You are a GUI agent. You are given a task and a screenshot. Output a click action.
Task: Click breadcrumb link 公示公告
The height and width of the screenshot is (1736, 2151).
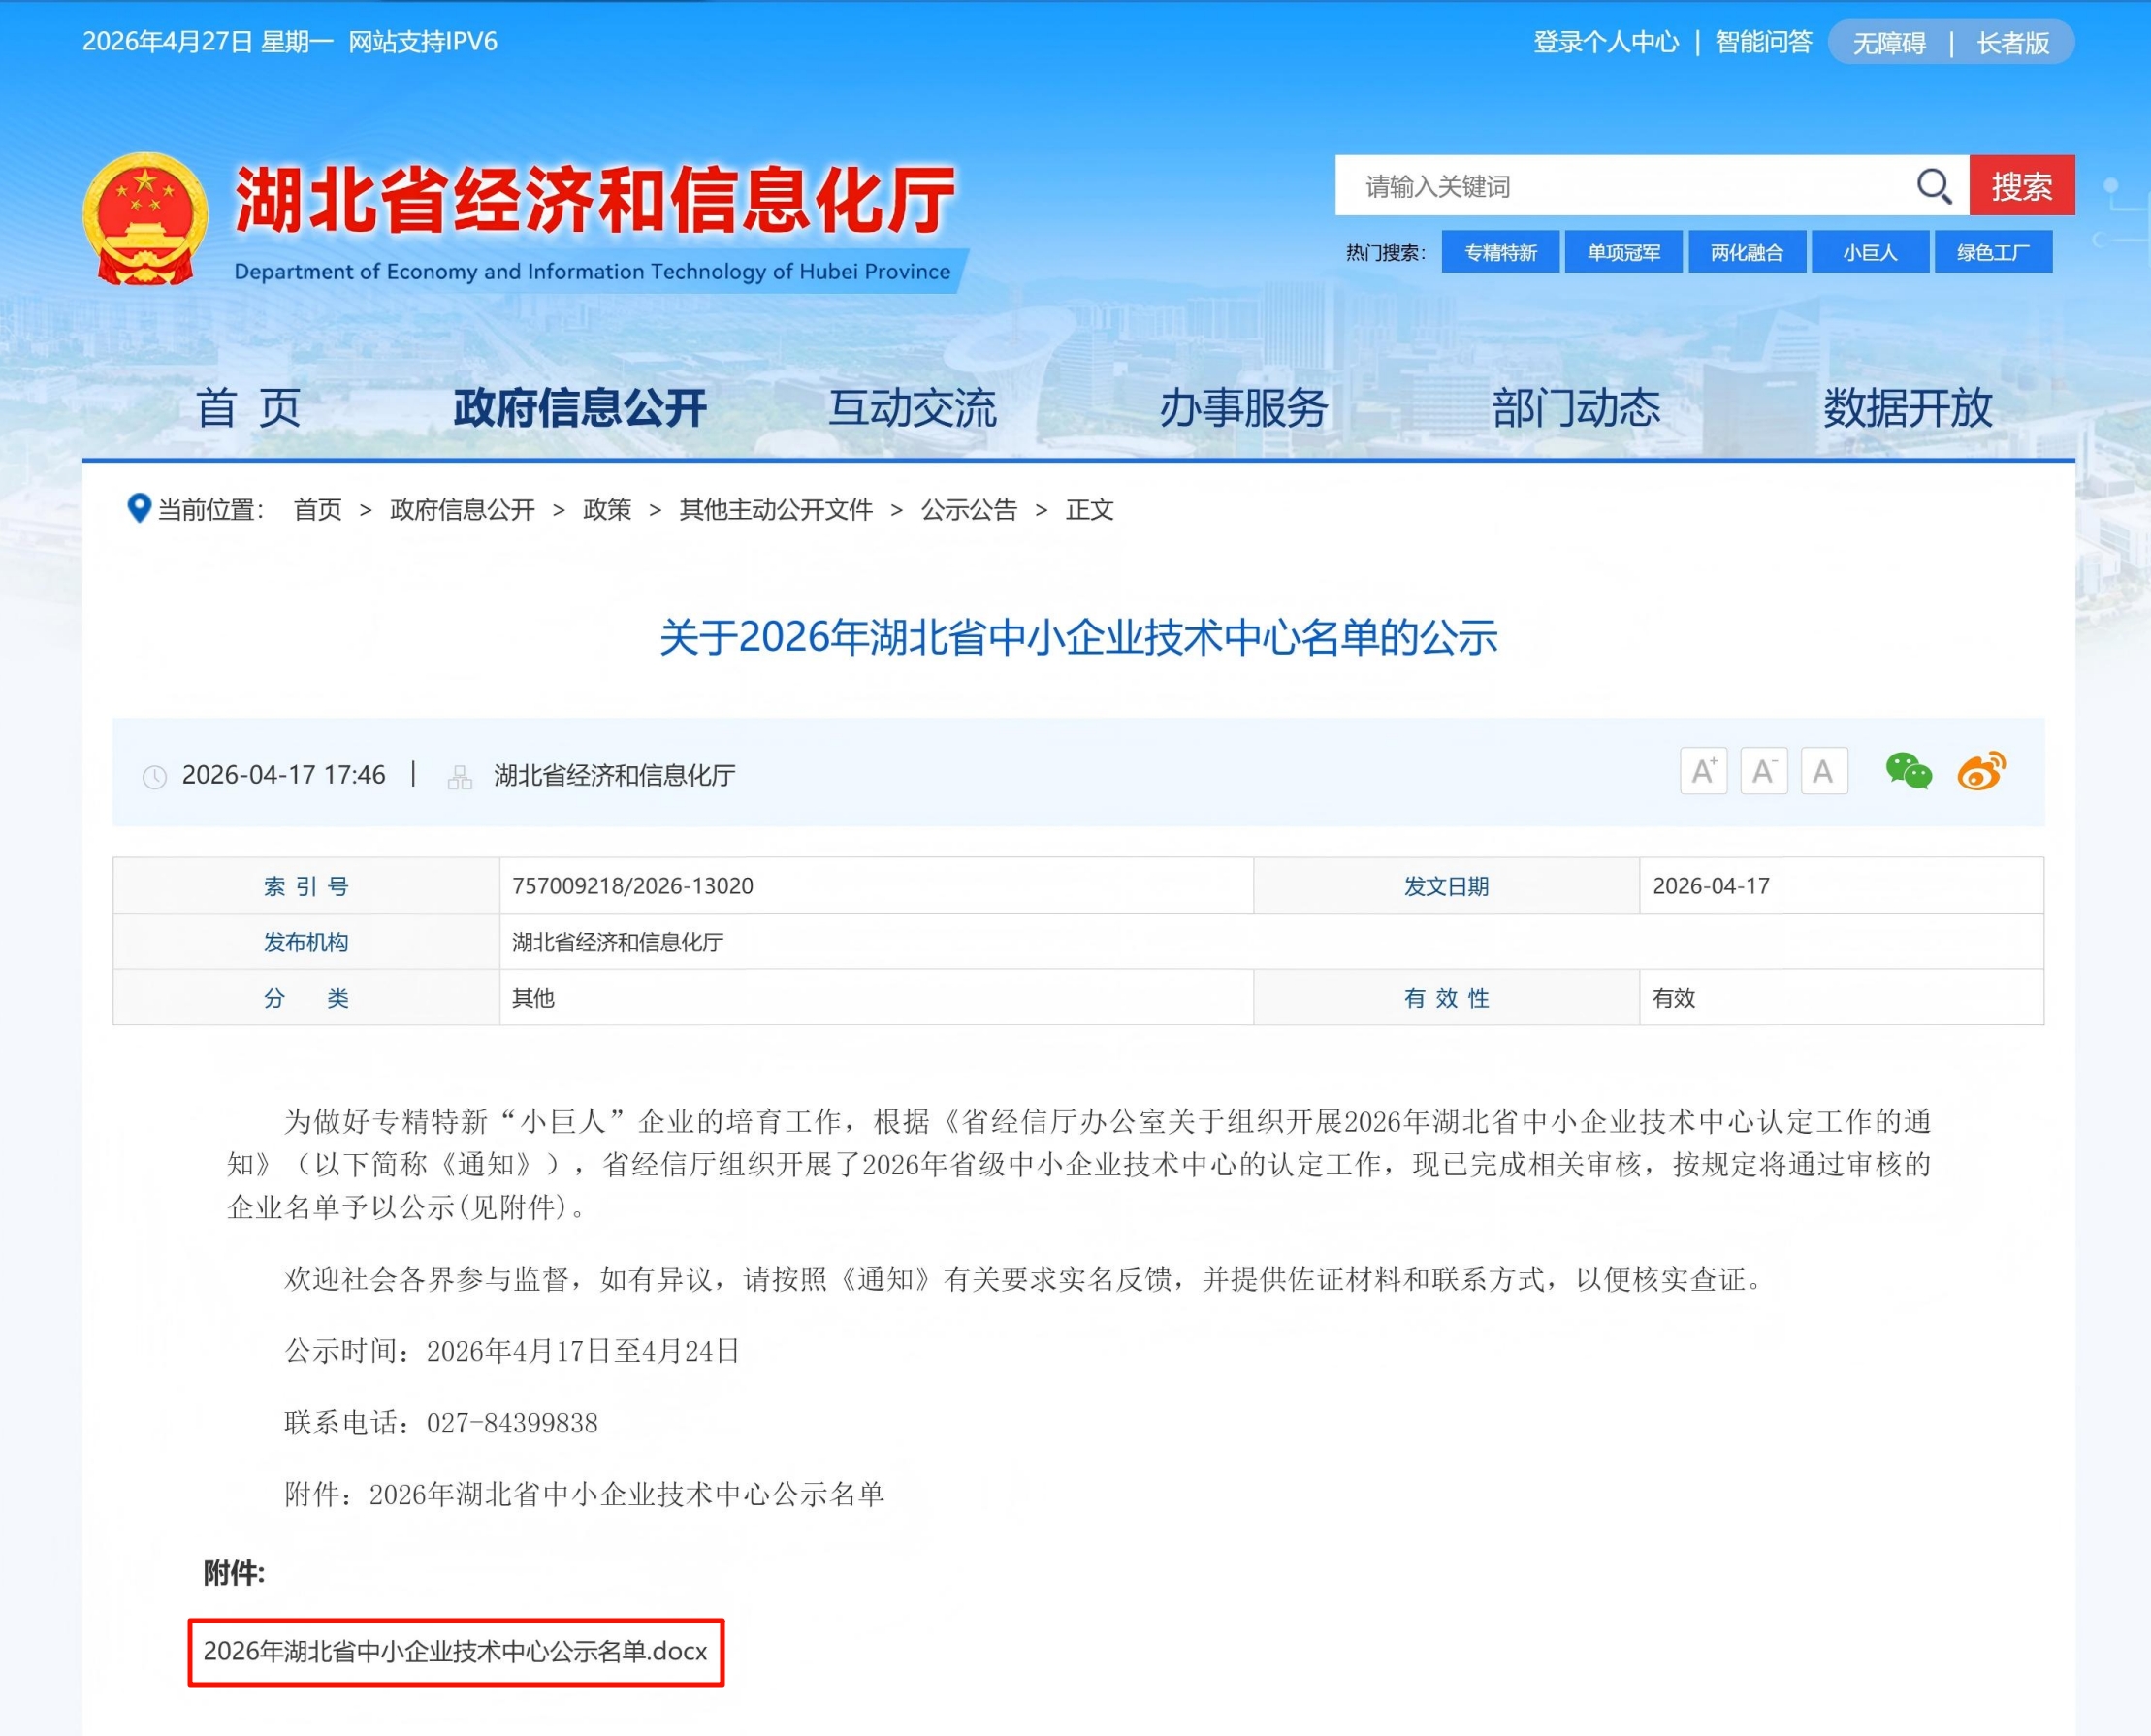968,510
